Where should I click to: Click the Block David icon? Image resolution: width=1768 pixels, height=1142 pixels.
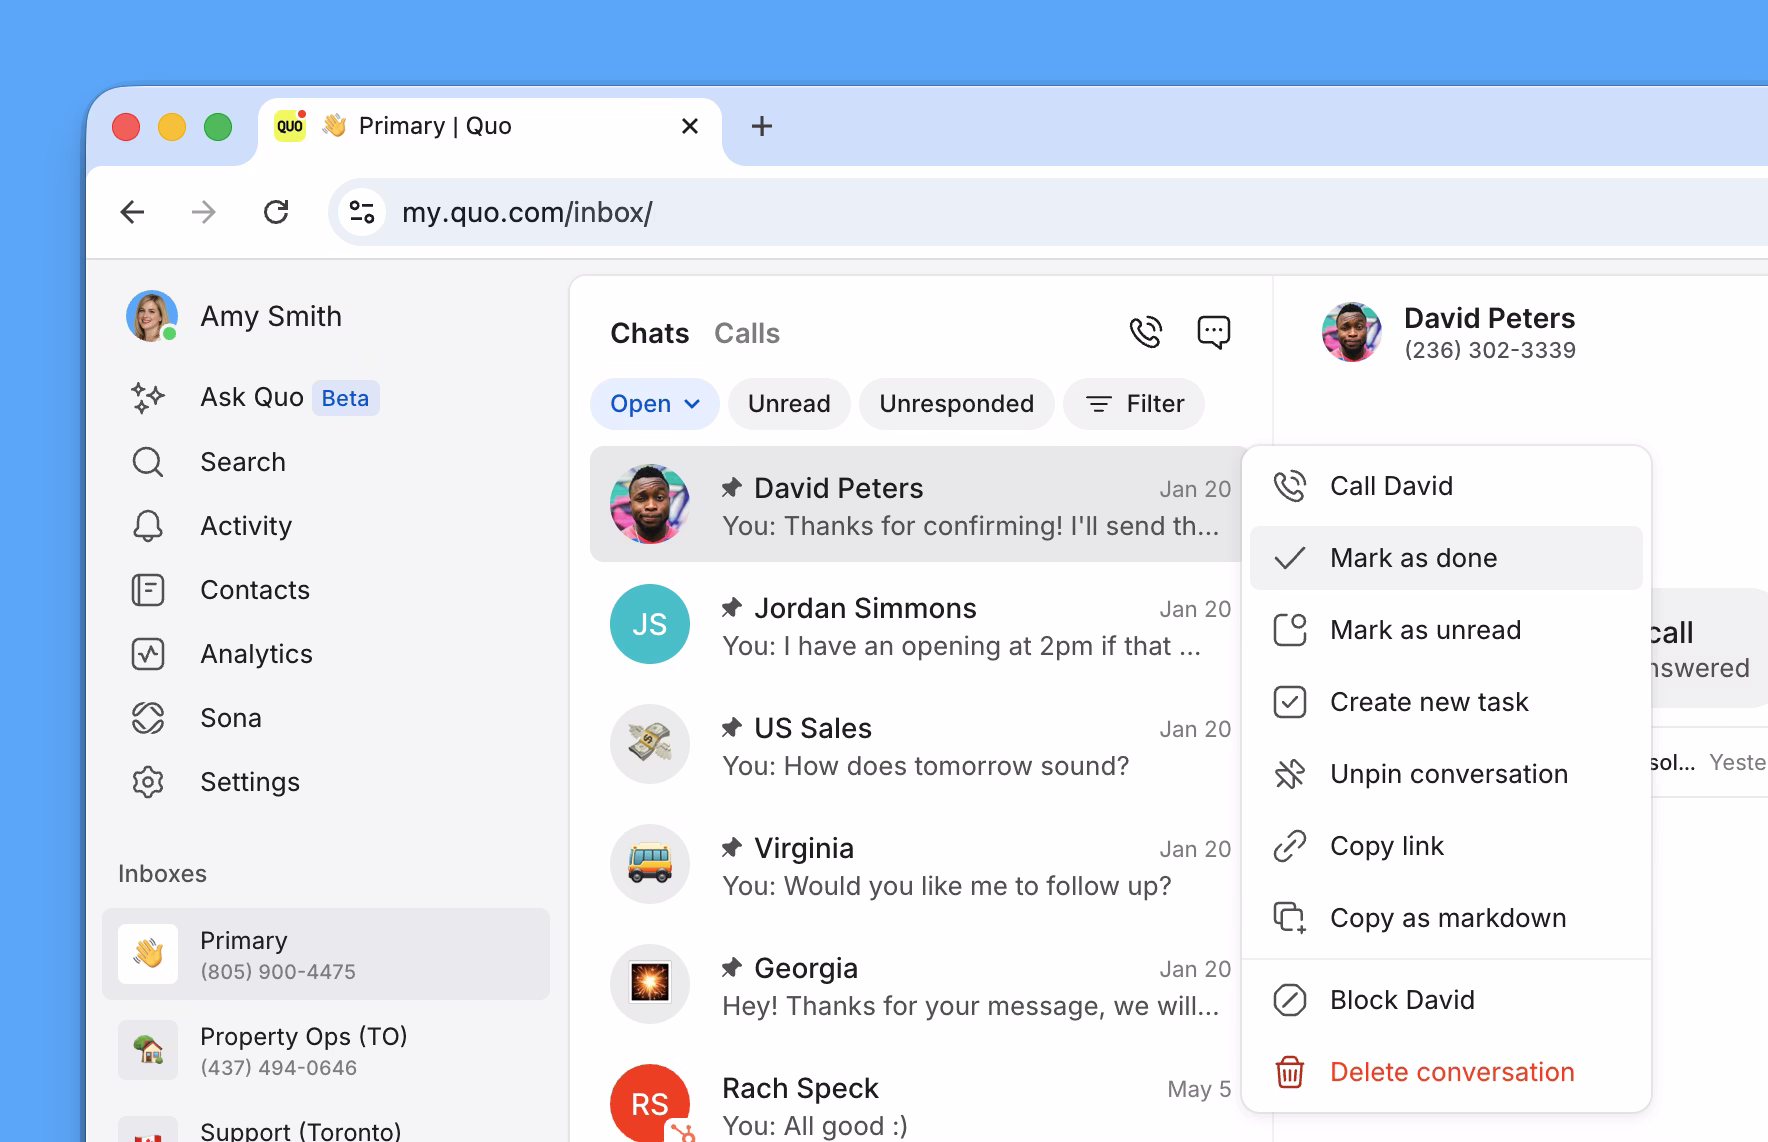[1290, 1000]
